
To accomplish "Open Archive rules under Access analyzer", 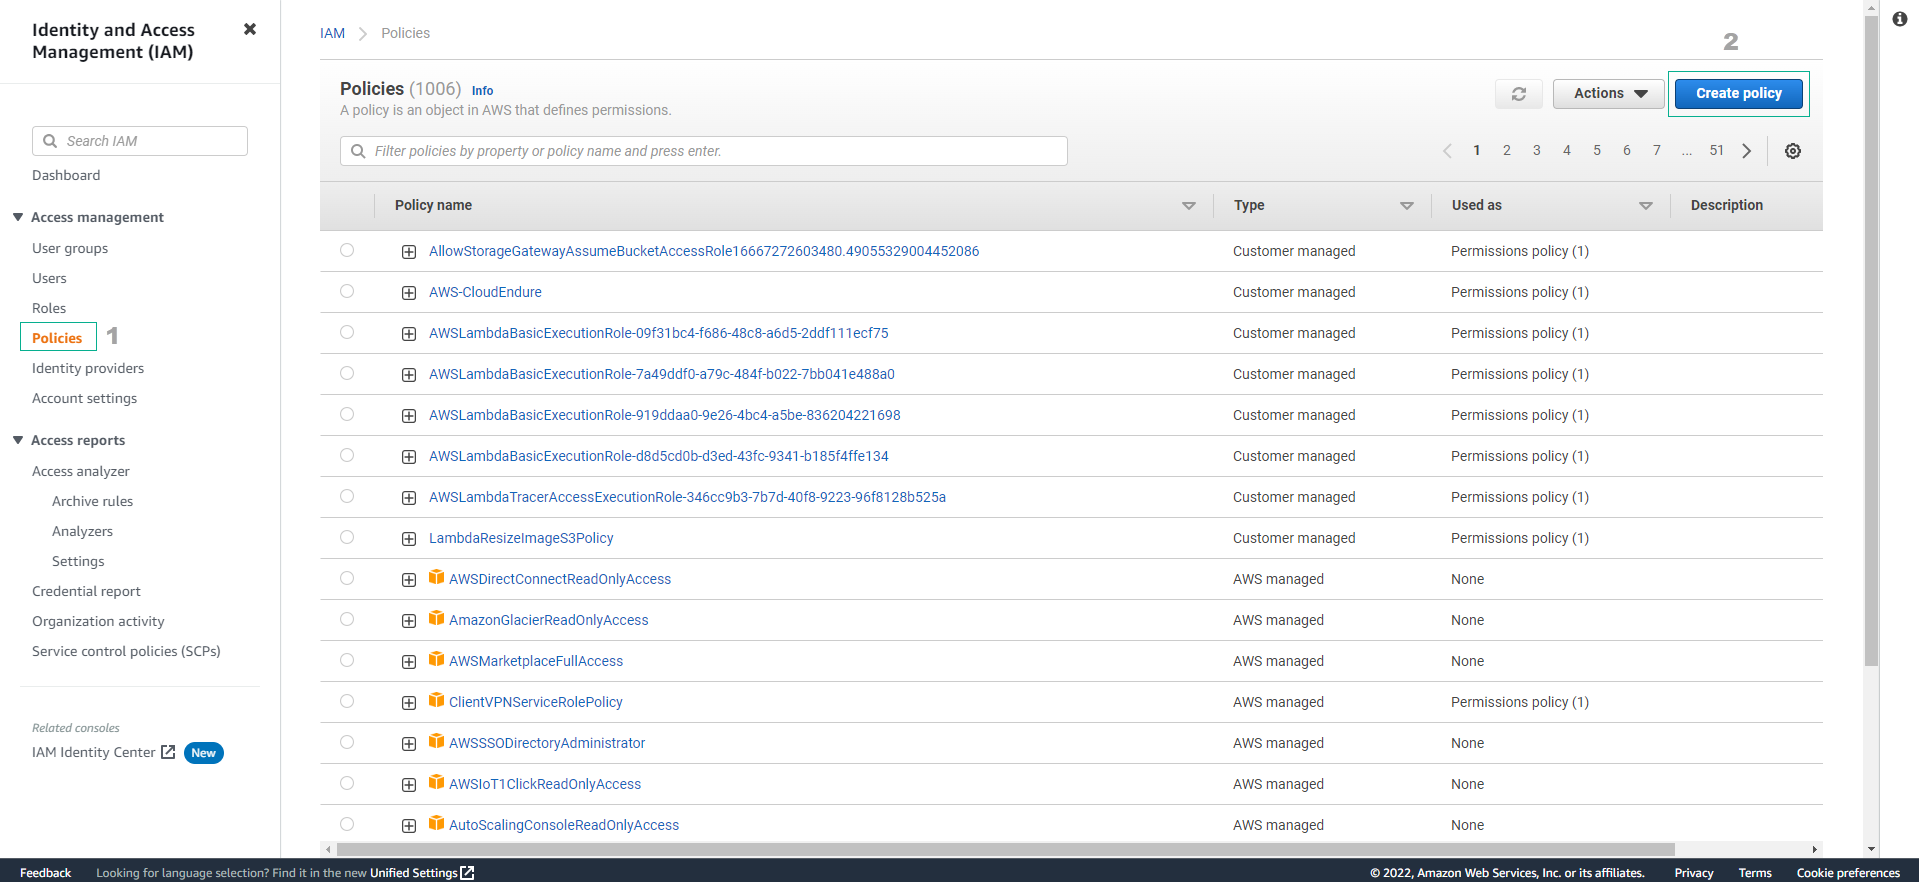I will tap(92, 501).
